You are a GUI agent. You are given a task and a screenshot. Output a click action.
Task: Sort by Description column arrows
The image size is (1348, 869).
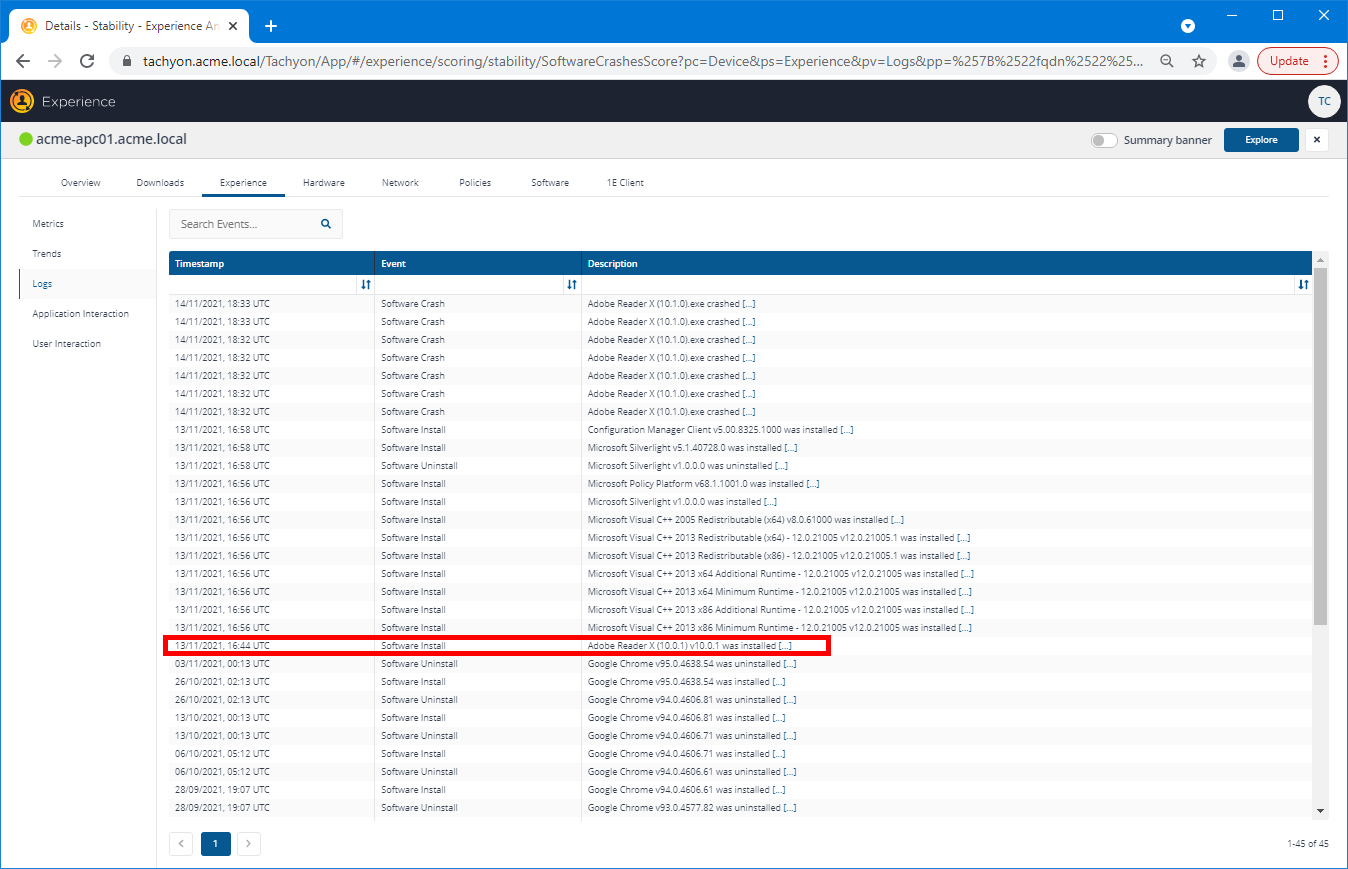click(1303, 285)
